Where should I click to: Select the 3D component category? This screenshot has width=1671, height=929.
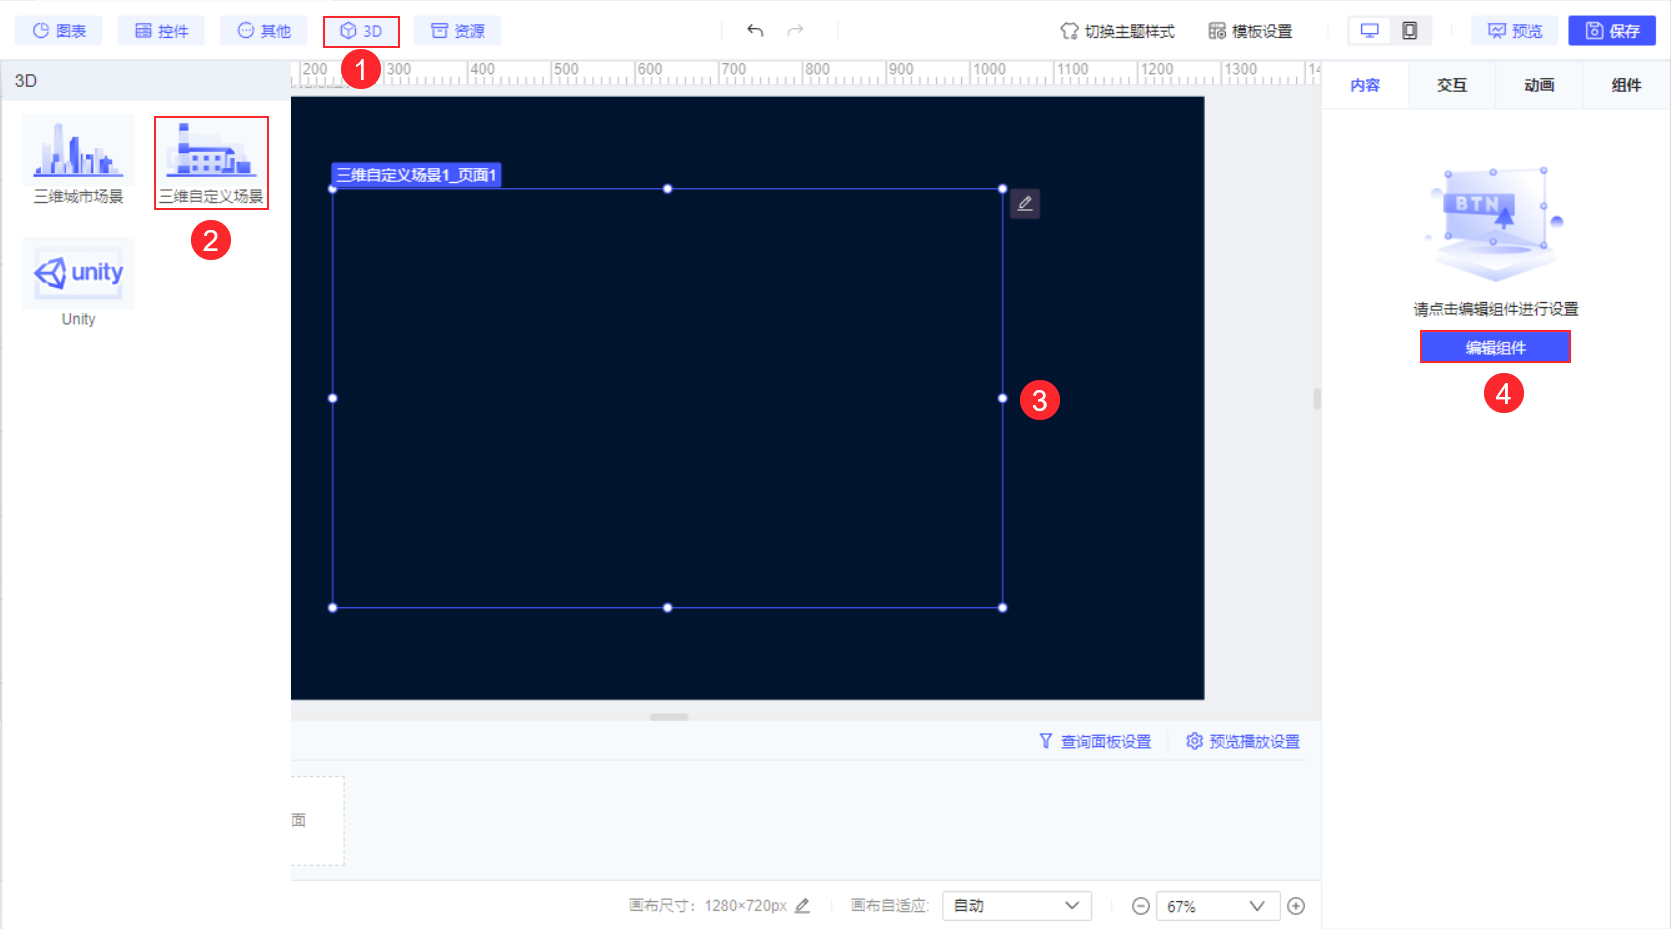coord(361,31)
